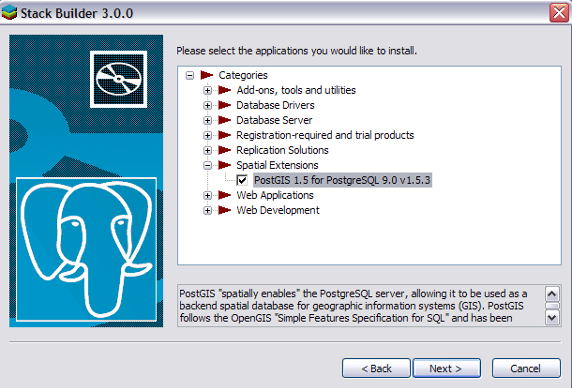Cancel the Stack Builder wizard

[526, 368]
